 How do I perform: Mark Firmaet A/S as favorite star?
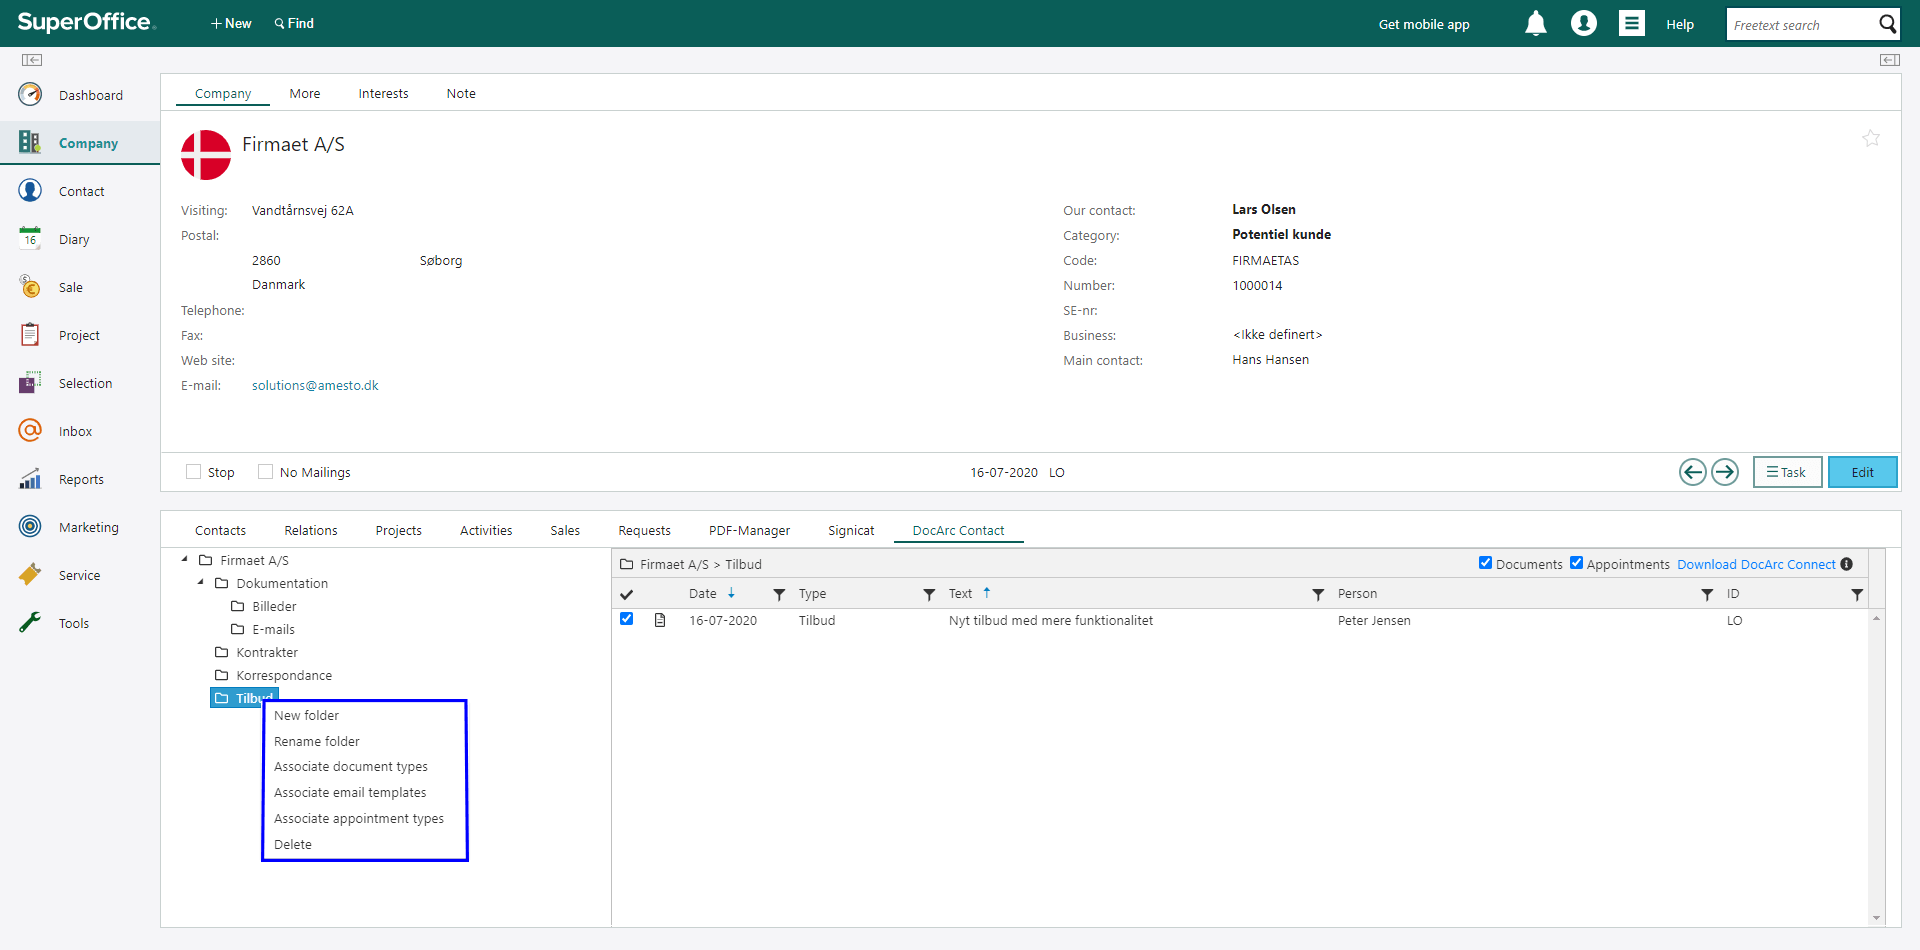pyautogui.click(x=1870, y=139)
